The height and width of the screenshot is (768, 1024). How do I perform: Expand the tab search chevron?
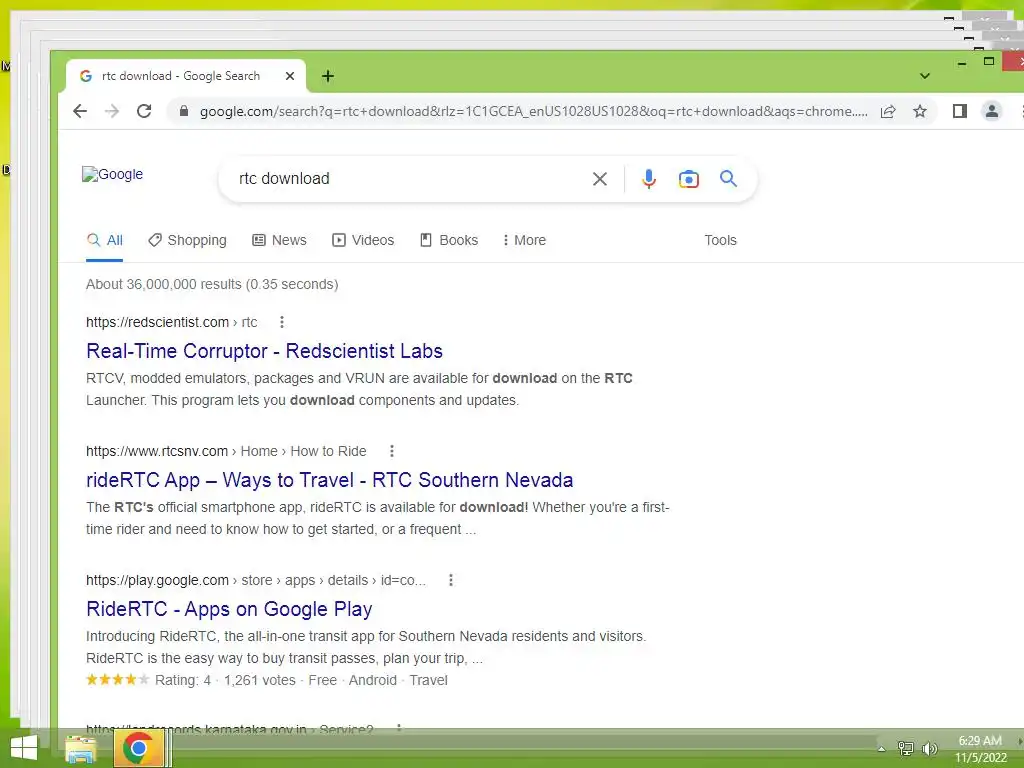coord(925,76)
